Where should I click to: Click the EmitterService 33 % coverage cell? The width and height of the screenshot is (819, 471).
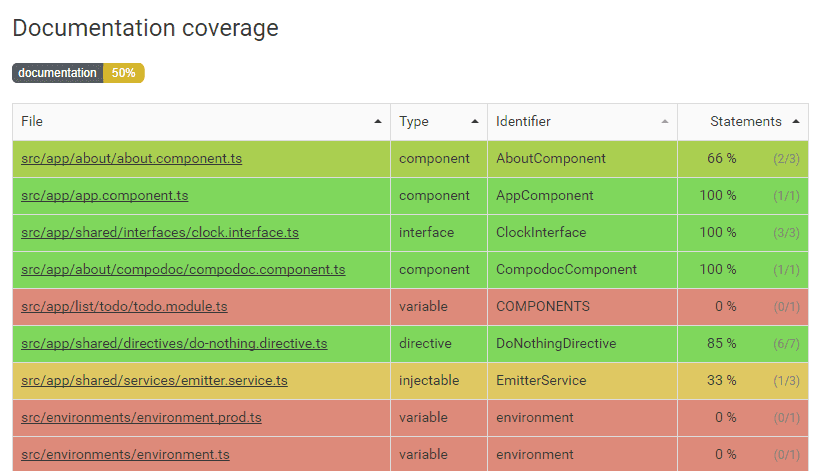pos(720,381)
